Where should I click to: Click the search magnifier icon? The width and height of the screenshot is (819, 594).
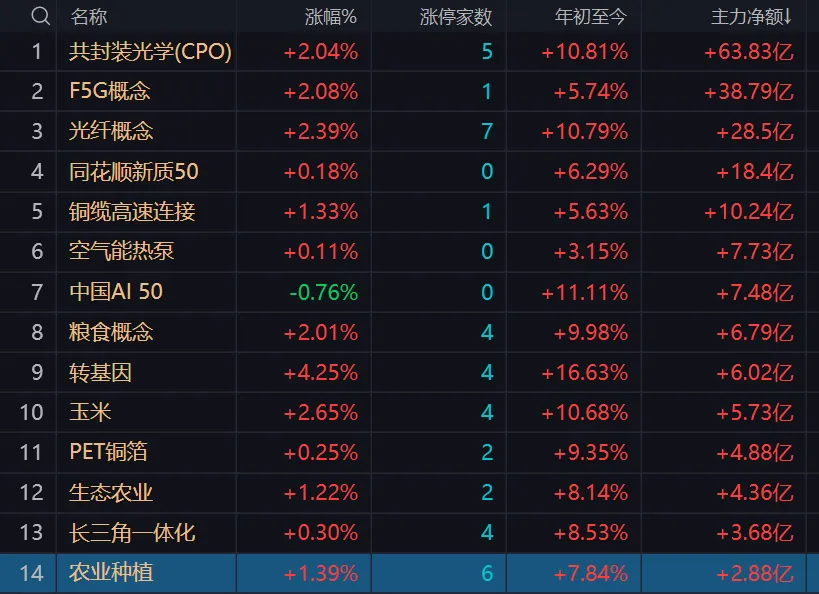click(x=40, y=16)
